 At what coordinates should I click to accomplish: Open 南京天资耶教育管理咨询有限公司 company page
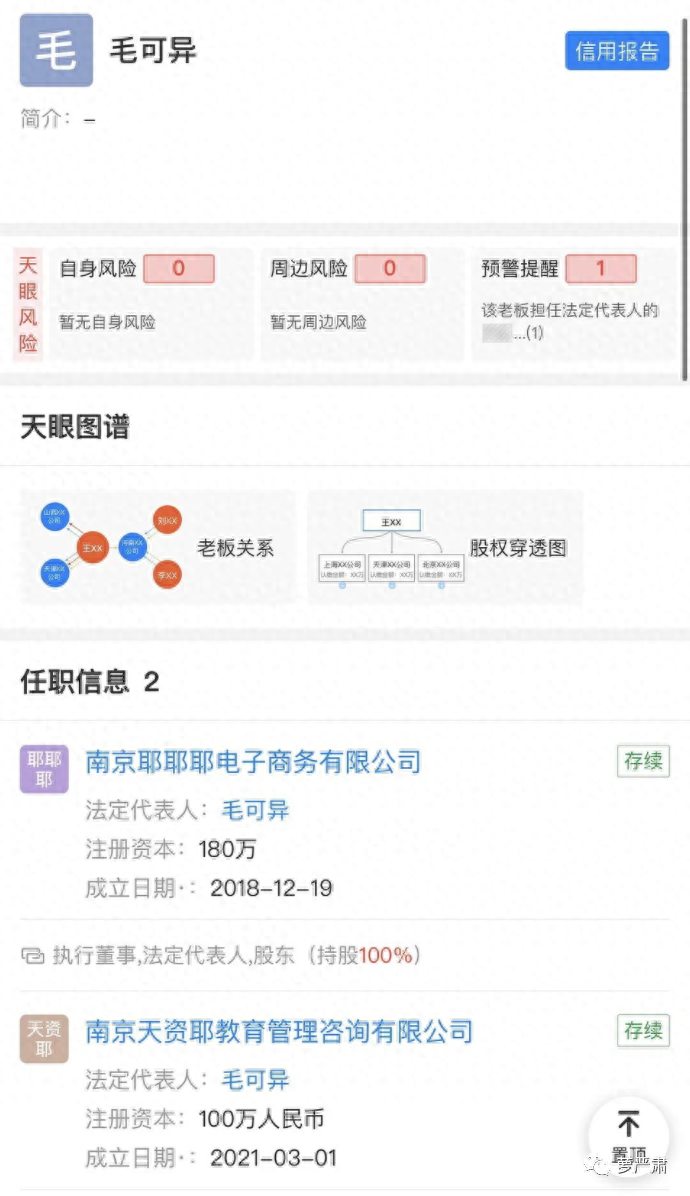(x=279, y=1031)
